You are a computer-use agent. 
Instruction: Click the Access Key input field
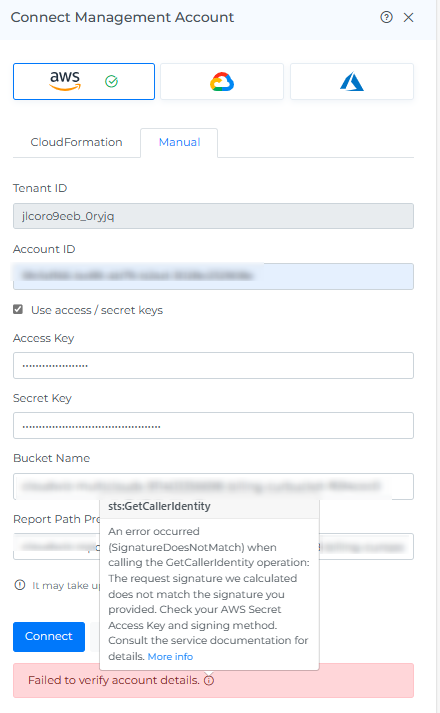213,365
